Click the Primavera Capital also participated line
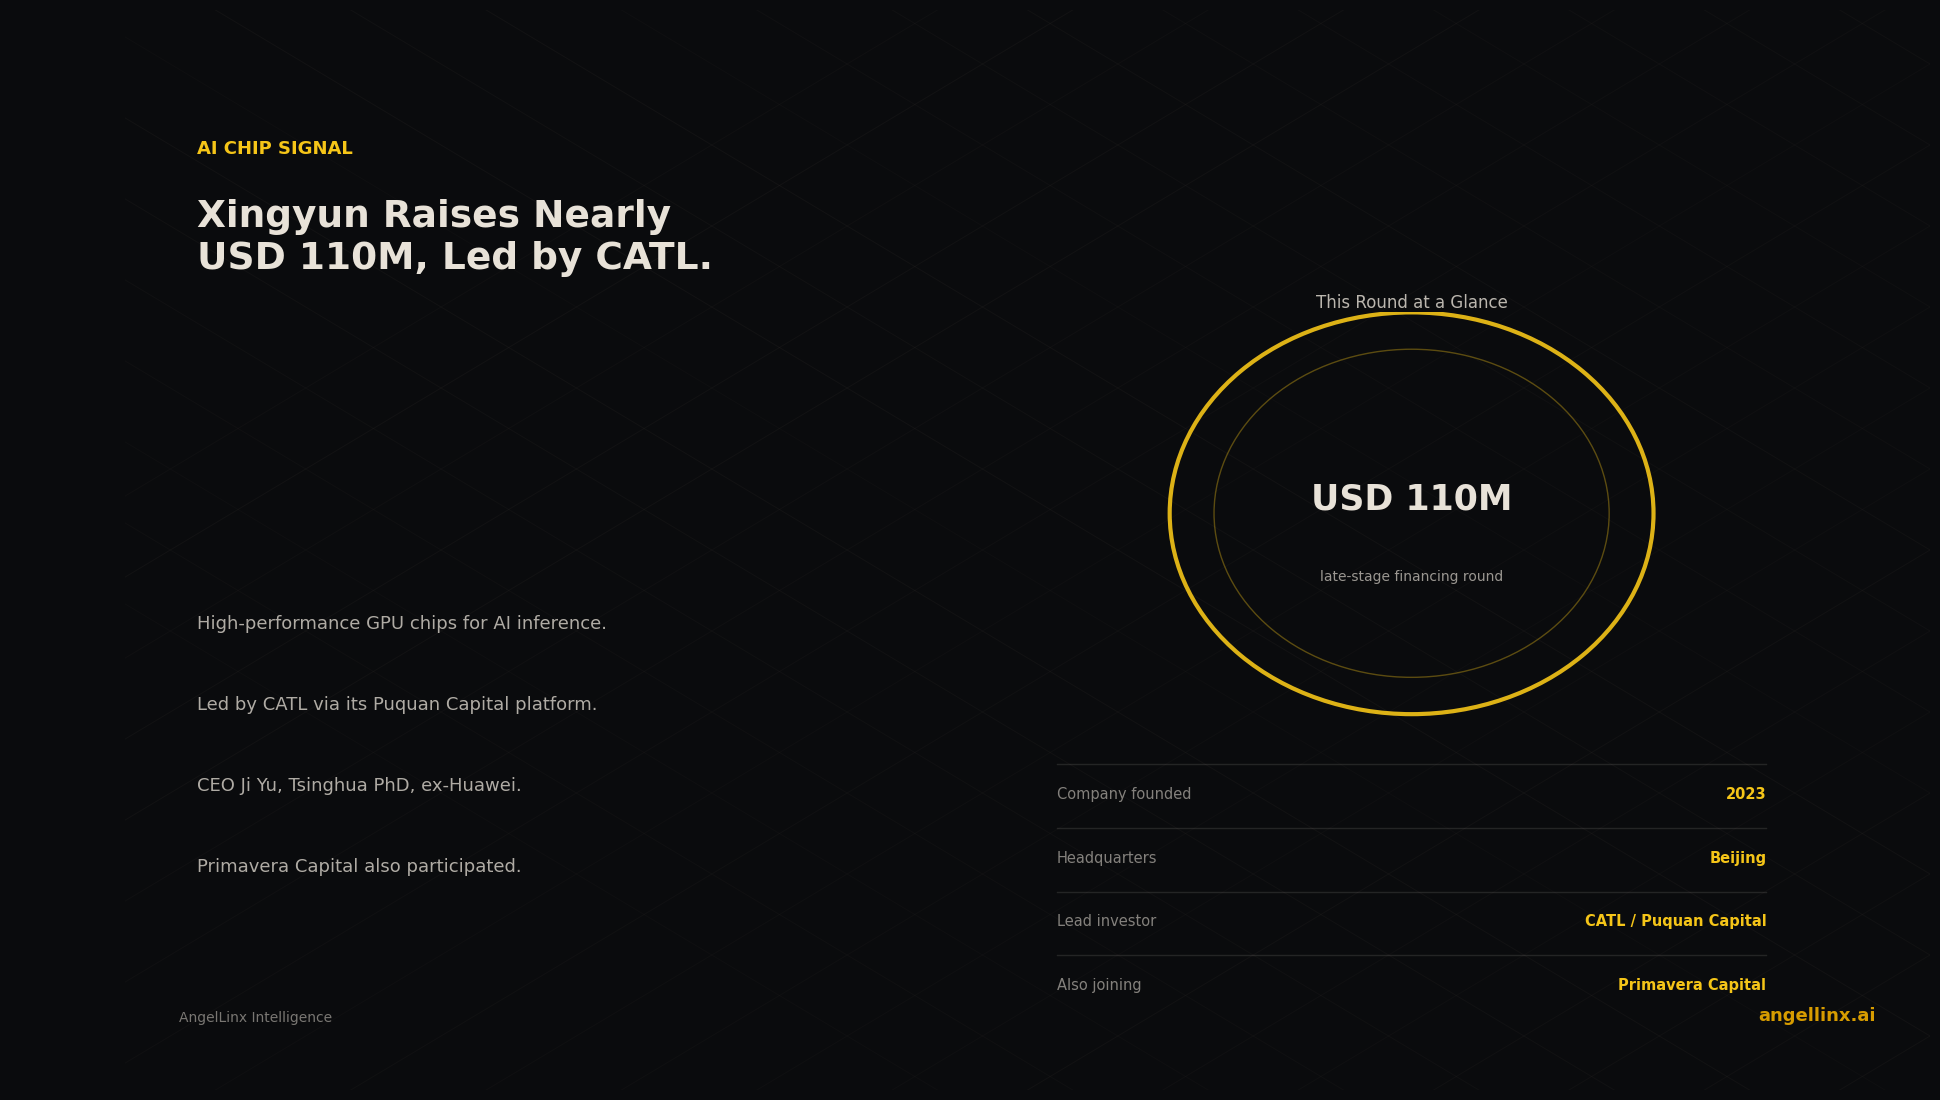This screenshot has width=1940, height=1100. click(359, 867)
